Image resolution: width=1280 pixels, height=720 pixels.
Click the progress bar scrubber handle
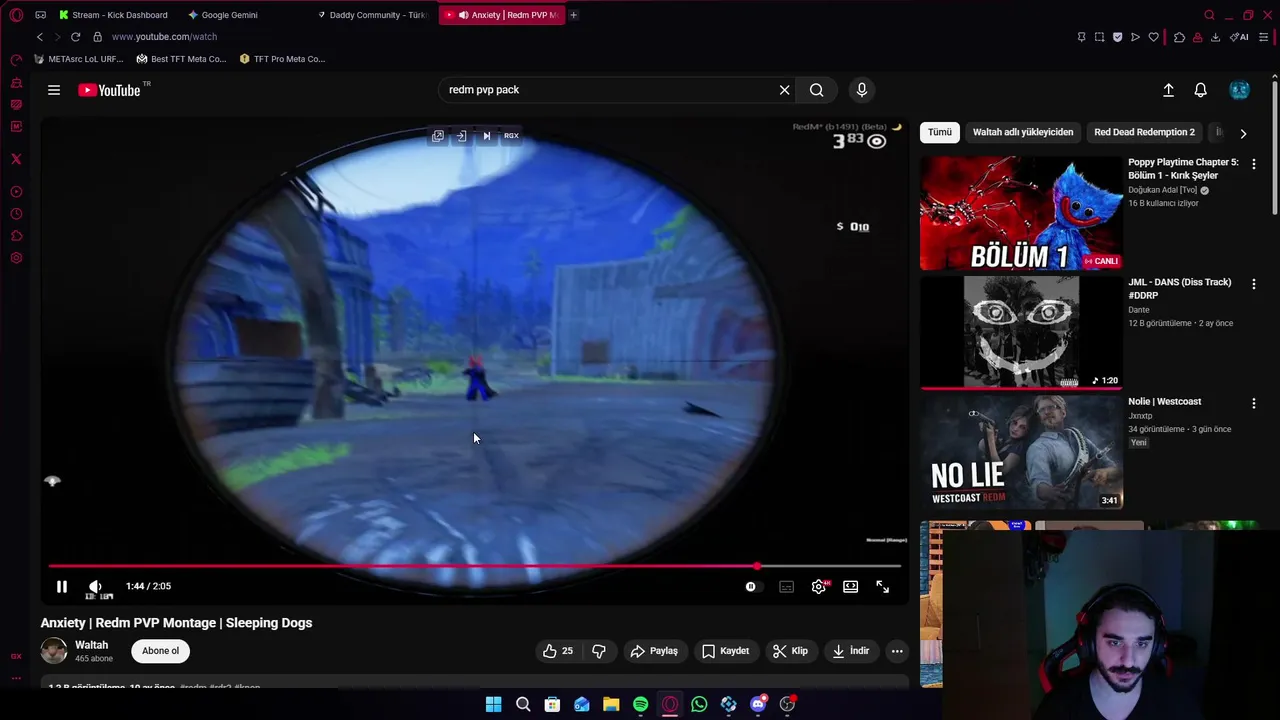[x=757, y=566]
